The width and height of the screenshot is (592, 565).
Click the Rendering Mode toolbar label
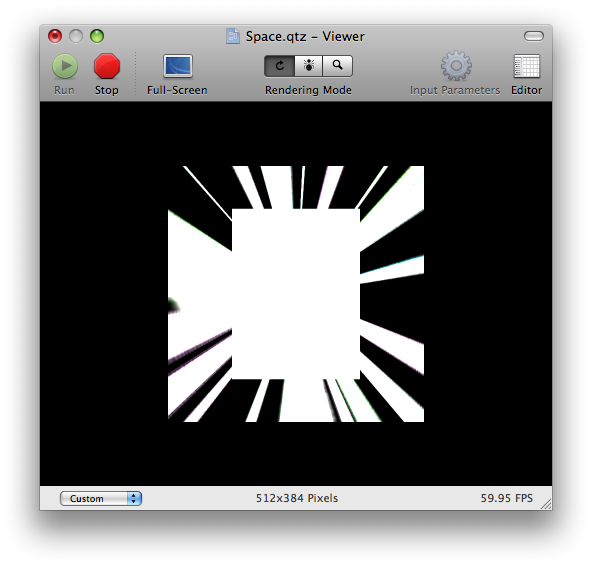click(x=308, y=90)
